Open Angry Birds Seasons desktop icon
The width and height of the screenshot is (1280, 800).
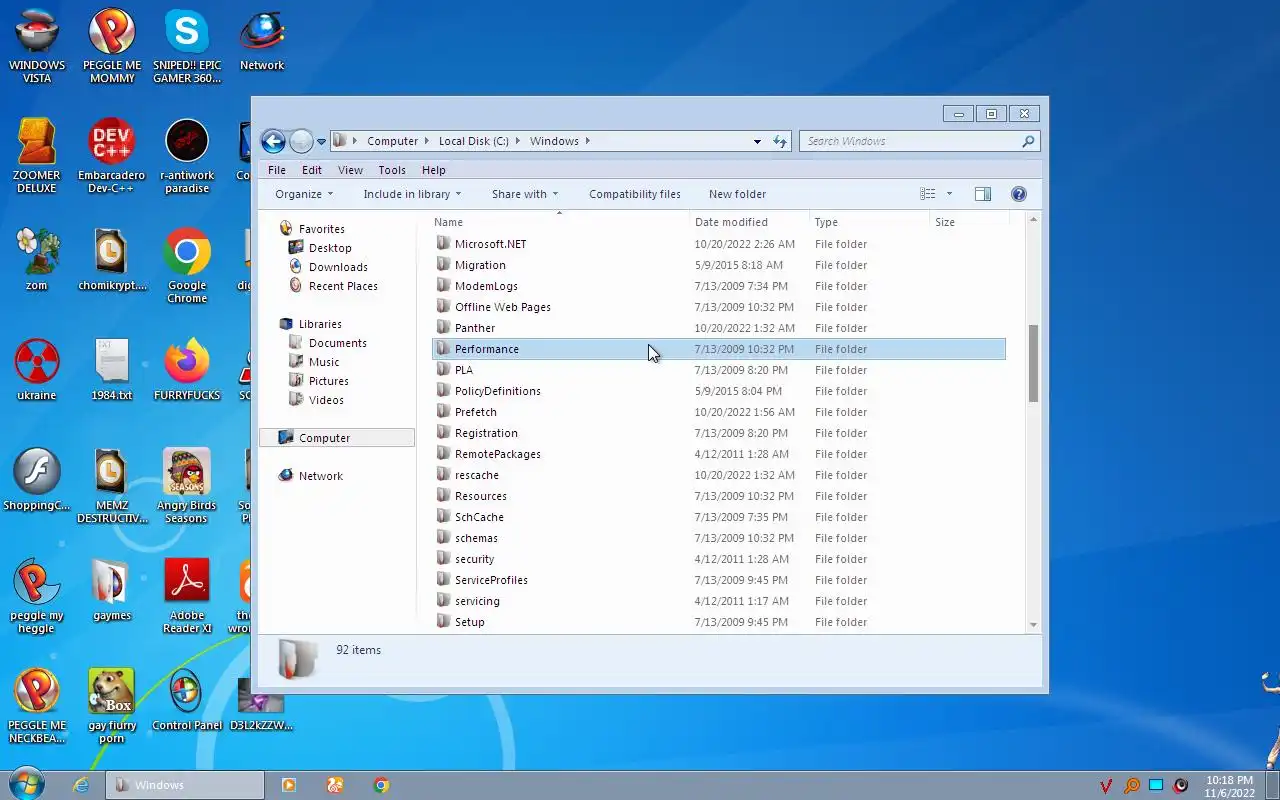[x=187, y=486]
